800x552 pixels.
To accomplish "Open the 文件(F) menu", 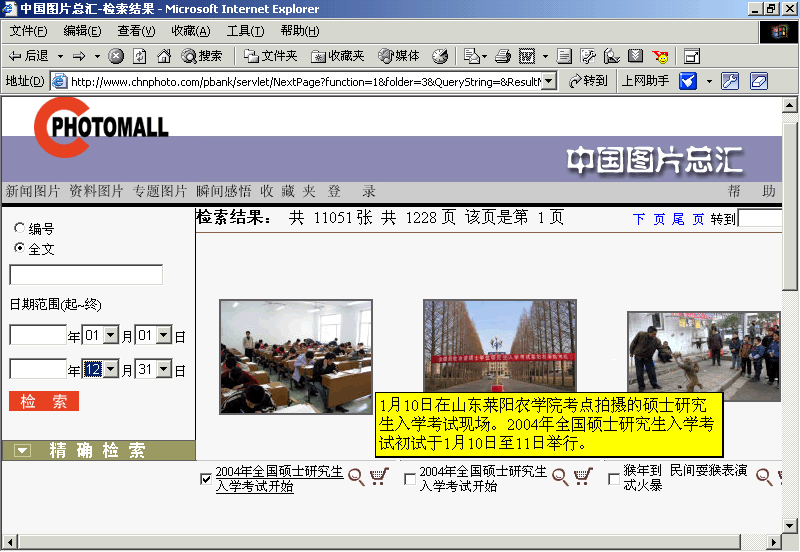I will [x=29, y=31].
